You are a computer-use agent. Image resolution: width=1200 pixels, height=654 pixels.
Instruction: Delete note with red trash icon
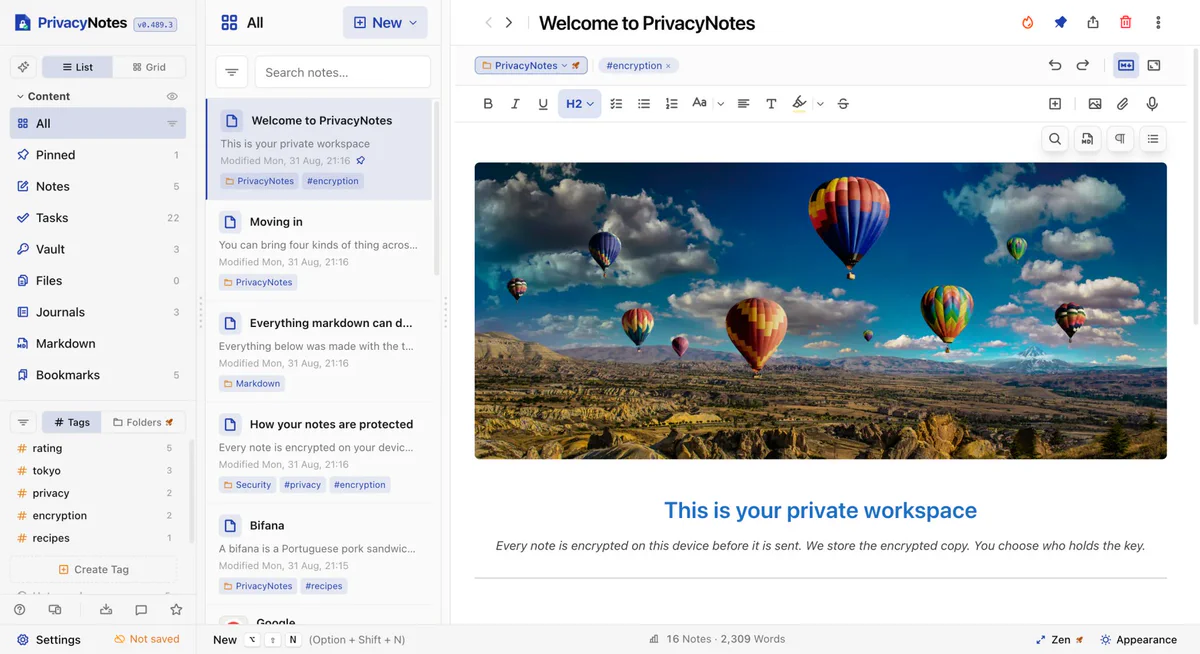pos(1126,23)
